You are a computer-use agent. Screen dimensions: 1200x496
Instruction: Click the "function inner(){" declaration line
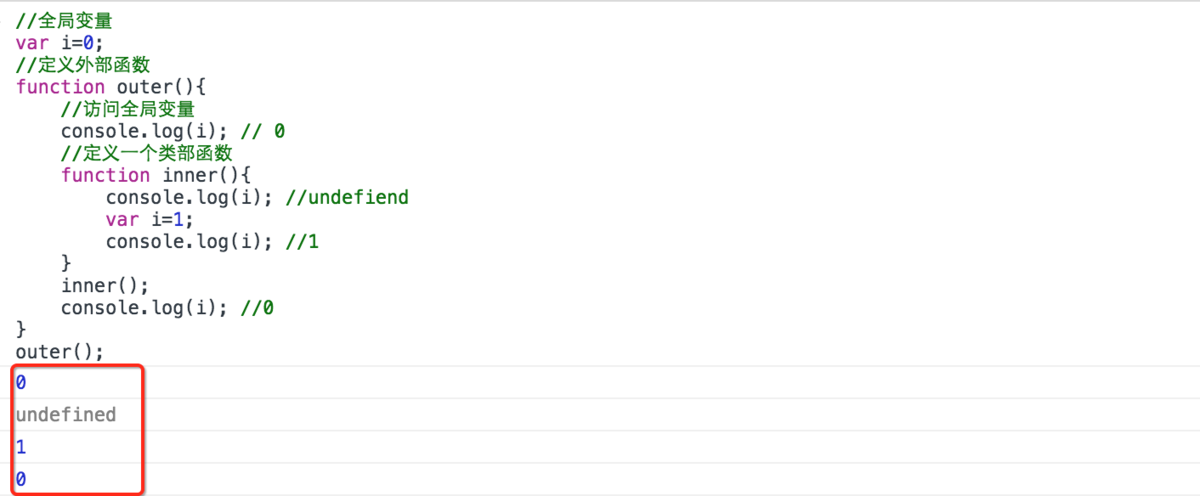[155, 175]
